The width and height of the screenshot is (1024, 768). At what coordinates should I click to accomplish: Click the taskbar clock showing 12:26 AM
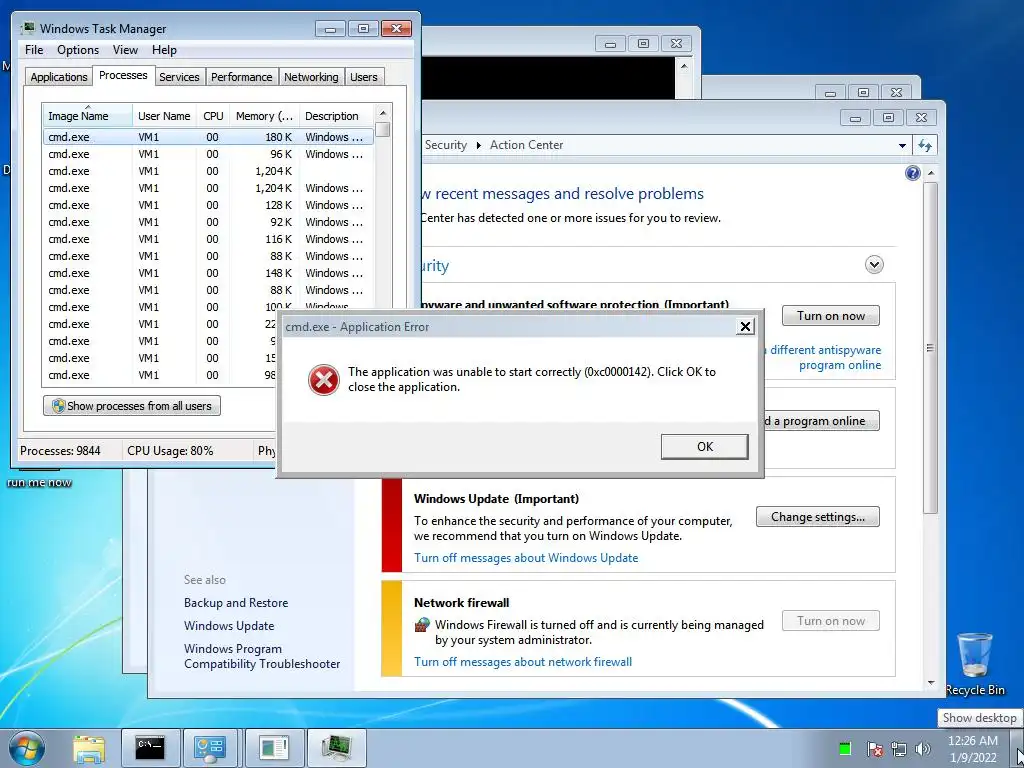972,749
